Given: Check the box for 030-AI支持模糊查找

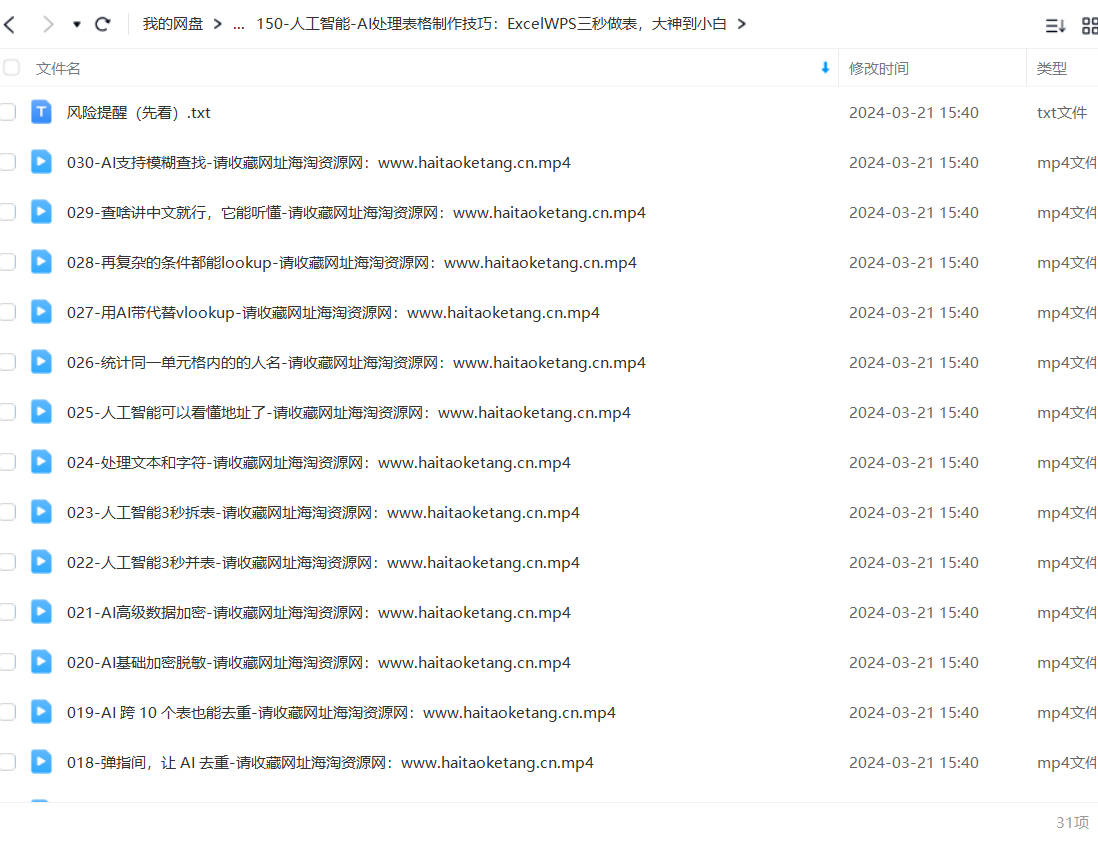Looking at the screenshot, I should [8, 162].
